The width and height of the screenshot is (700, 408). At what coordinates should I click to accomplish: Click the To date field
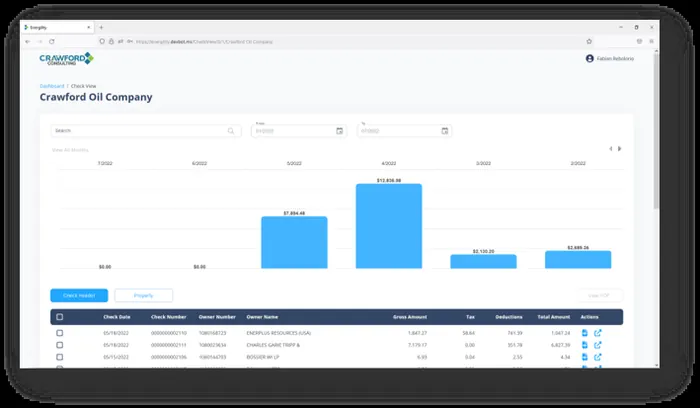coord(404,131)
